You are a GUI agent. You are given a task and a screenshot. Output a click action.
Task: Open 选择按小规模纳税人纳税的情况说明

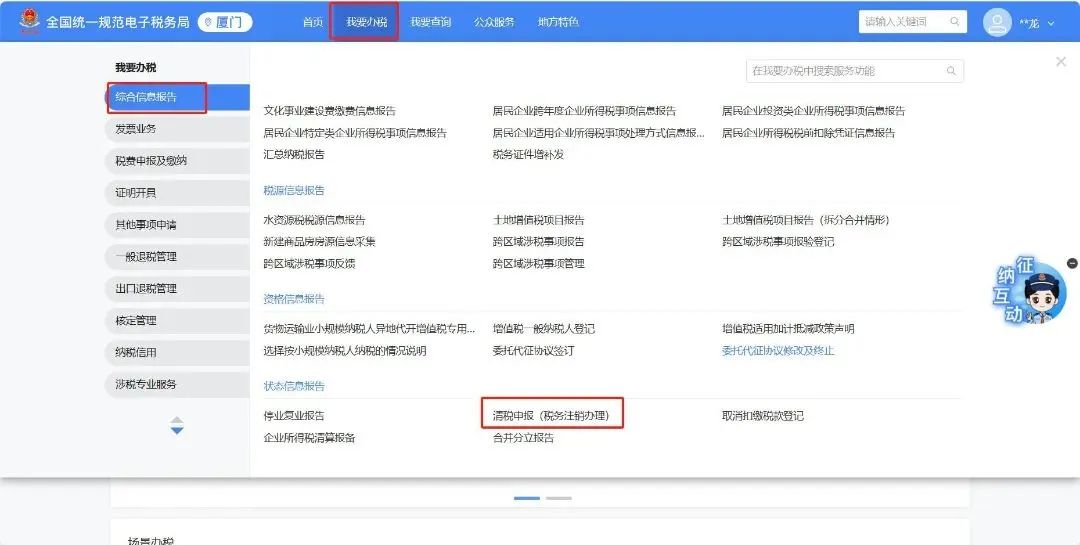coord(344,351)
